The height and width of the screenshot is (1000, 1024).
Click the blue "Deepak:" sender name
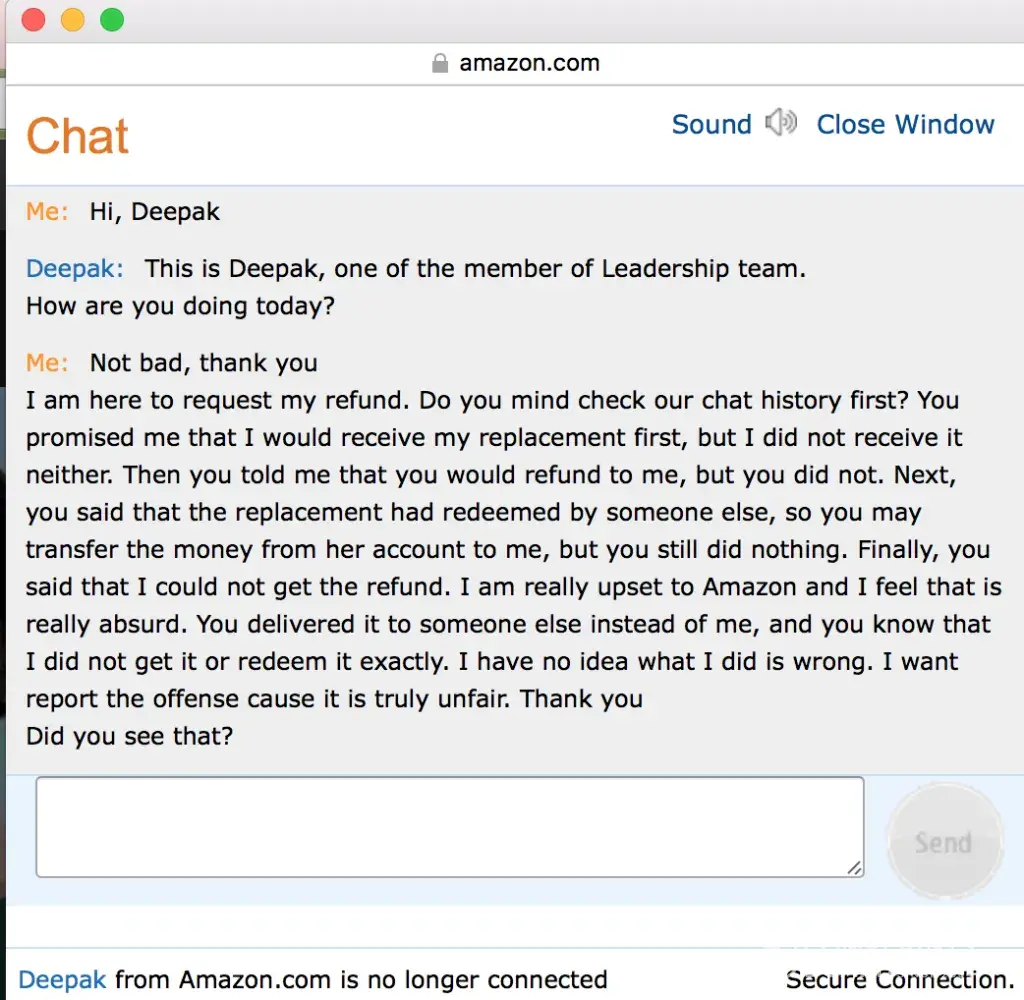(75, 268)
